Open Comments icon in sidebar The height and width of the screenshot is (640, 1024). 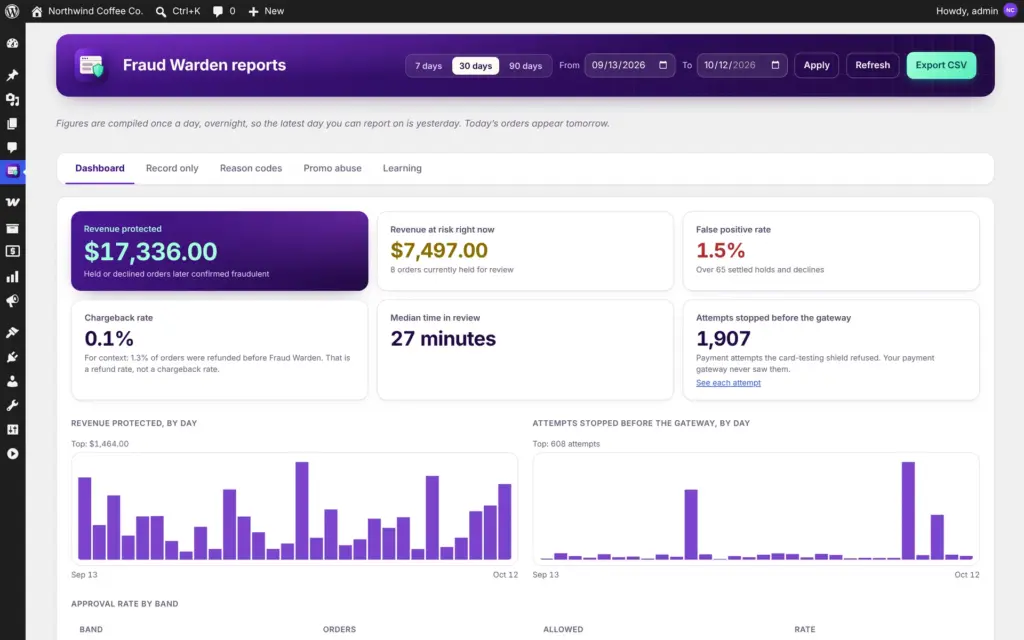(12, 148)
